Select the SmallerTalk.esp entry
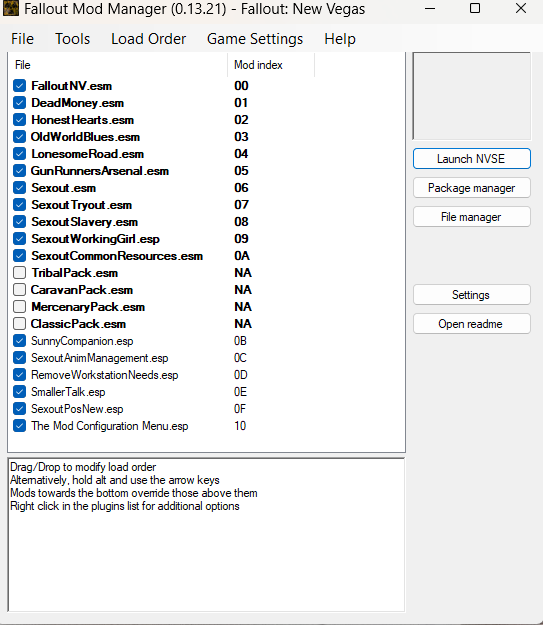This screenshot has width=543, height=625. click(68, 392)
